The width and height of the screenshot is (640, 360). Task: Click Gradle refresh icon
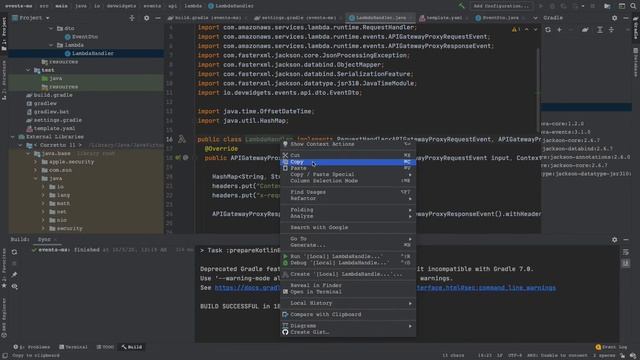(548, 30)
